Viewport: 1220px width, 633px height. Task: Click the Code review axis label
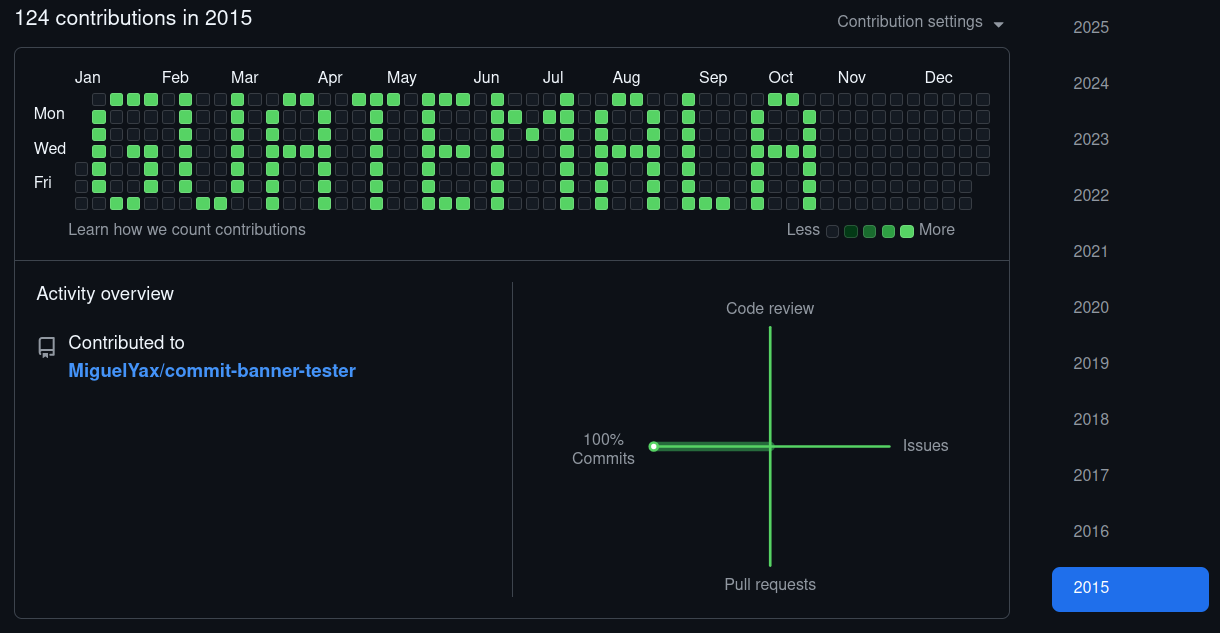tap(770, 309)
